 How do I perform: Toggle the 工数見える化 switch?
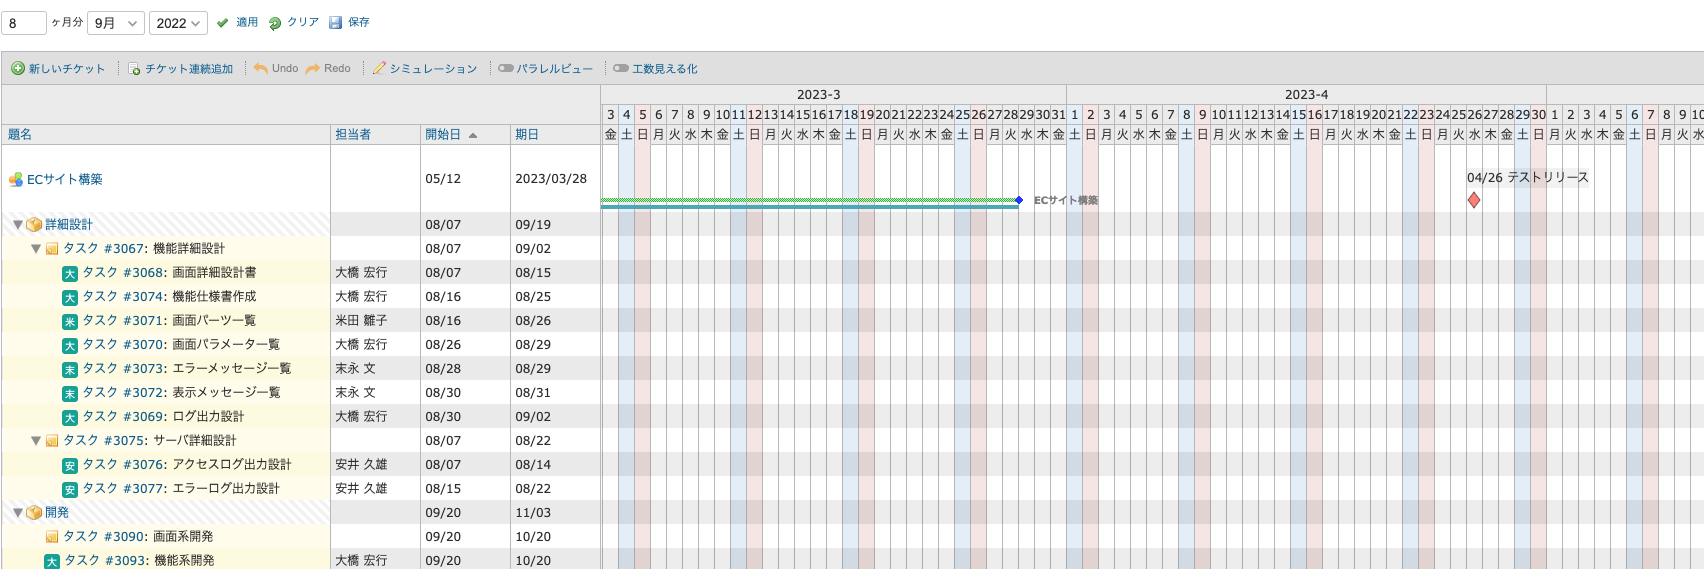[x=621, y=69]
